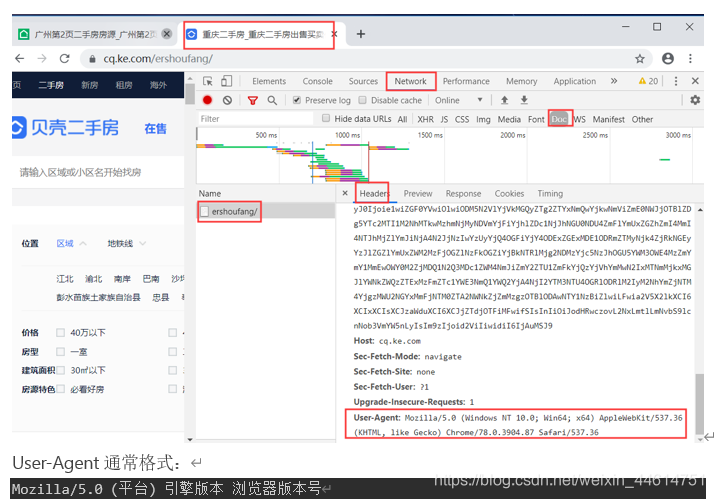Open the 二手房 navigation link
The width and height of the screenshot is (714, 499).
[x=51, y=85]
